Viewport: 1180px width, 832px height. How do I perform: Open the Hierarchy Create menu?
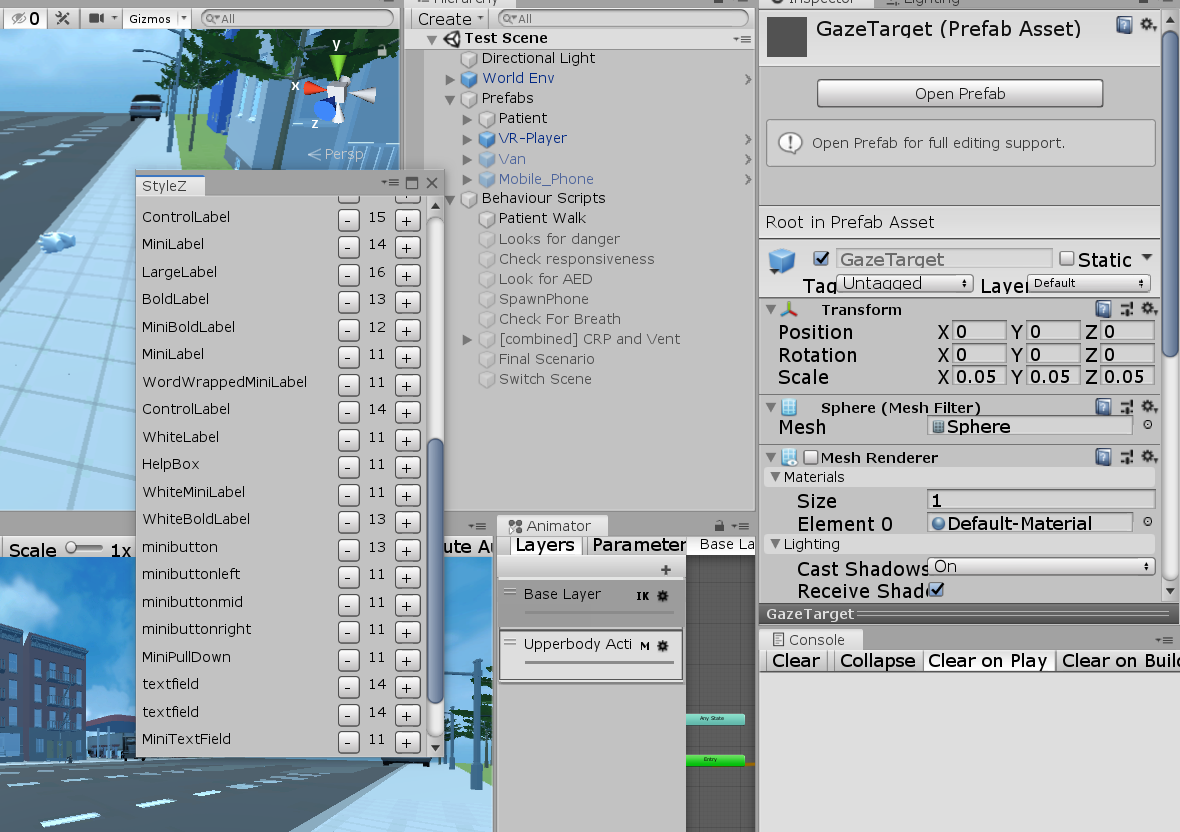coord(450,19)
